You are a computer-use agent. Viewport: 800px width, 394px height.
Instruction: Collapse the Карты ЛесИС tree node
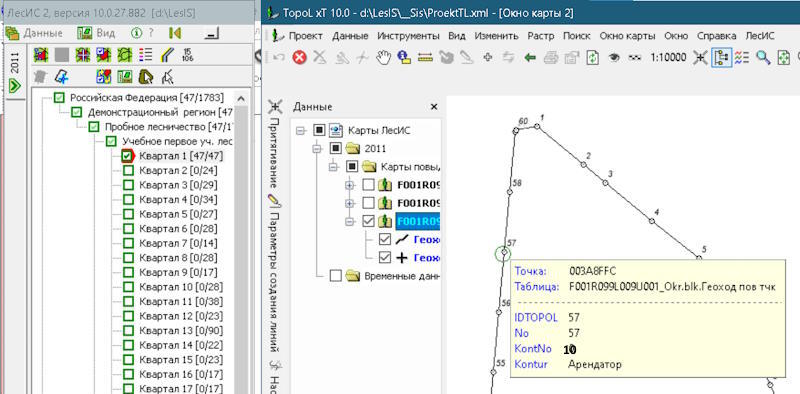[301, 131]
